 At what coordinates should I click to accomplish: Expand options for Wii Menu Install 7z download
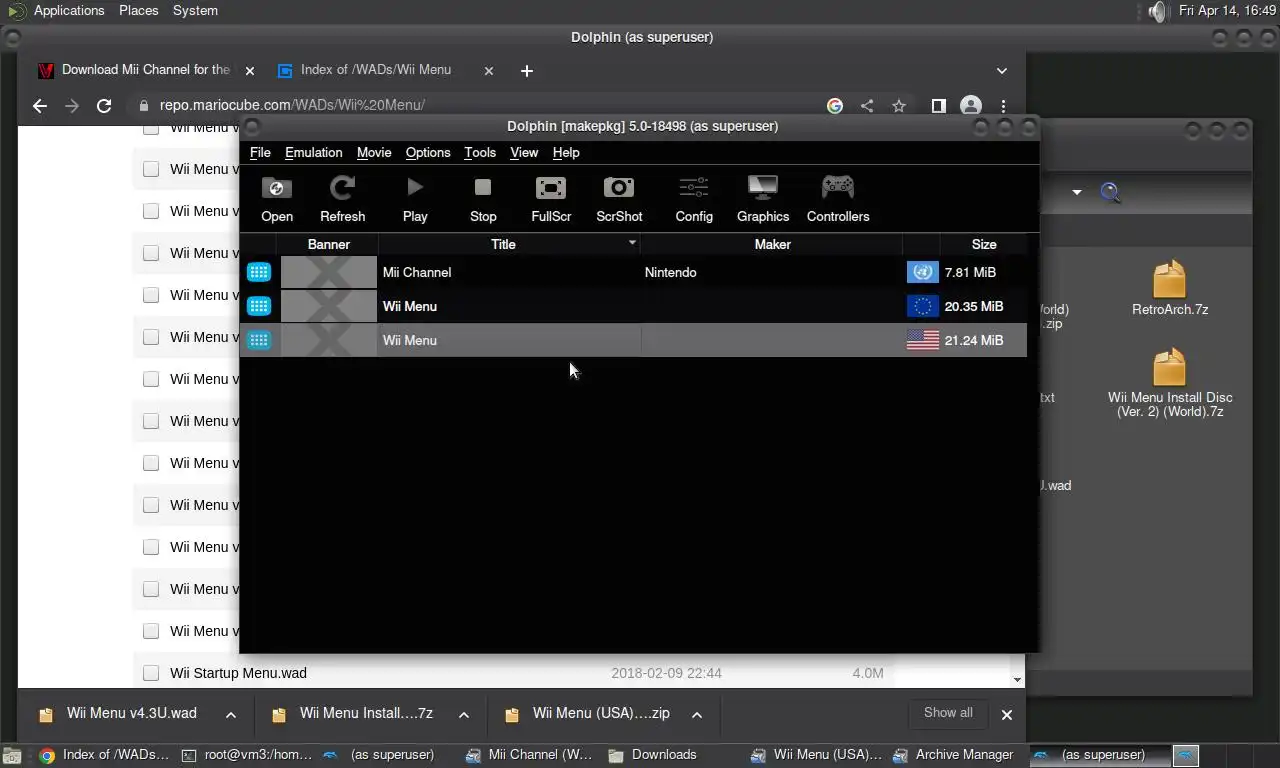pyautogui.click(x=464, y=714)
